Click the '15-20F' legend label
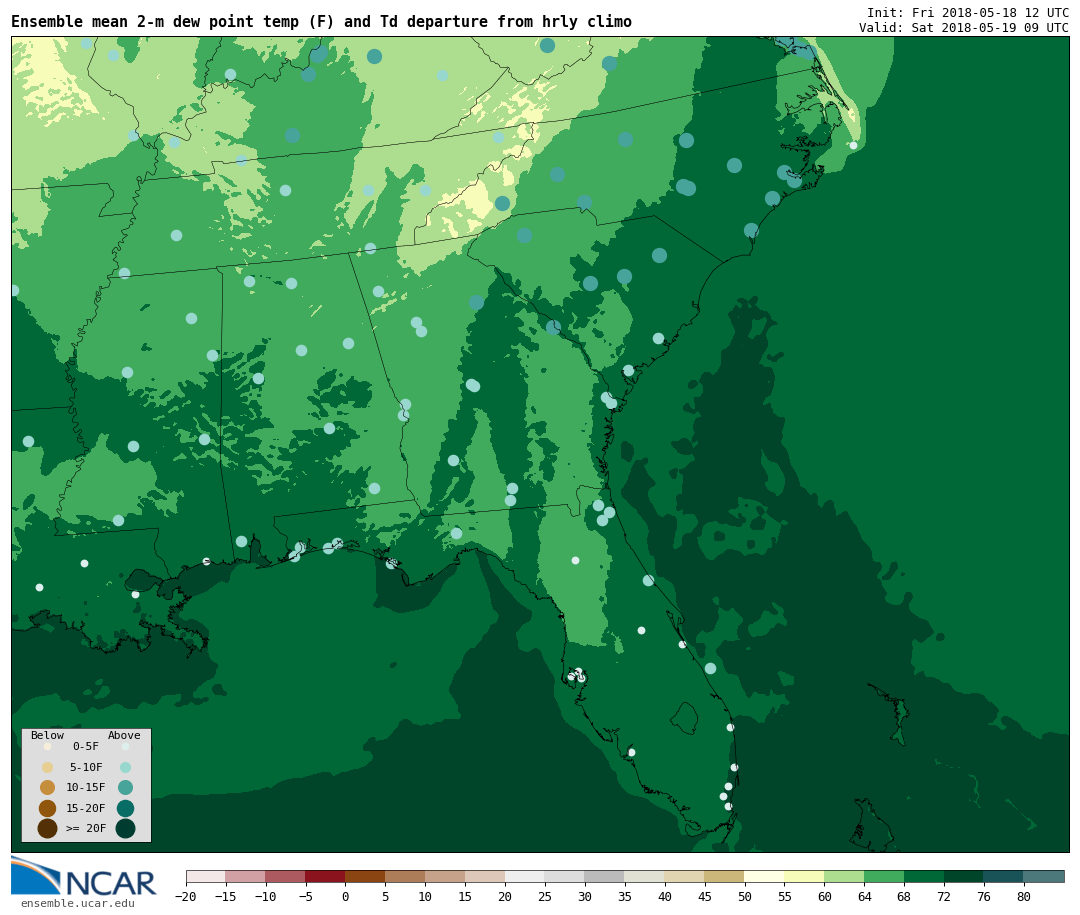This screenshot has width=1080, height=915. 86,808
